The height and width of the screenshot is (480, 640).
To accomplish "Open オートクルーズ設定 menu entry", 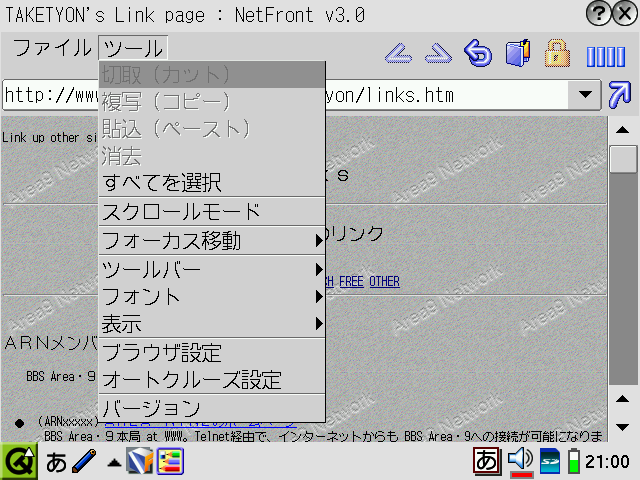I will [212, 380].
